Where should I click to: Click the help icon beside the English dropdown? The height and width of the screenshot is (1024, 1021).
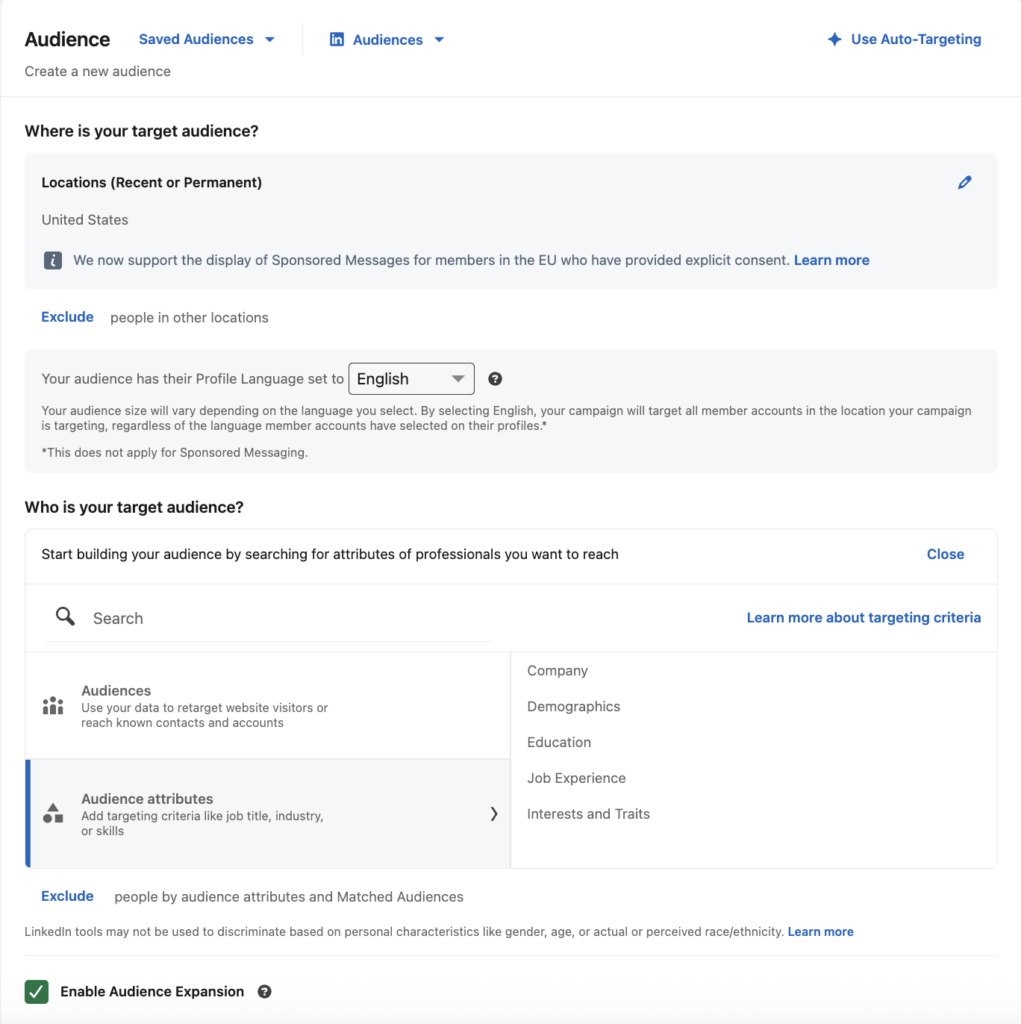point(495,379)
